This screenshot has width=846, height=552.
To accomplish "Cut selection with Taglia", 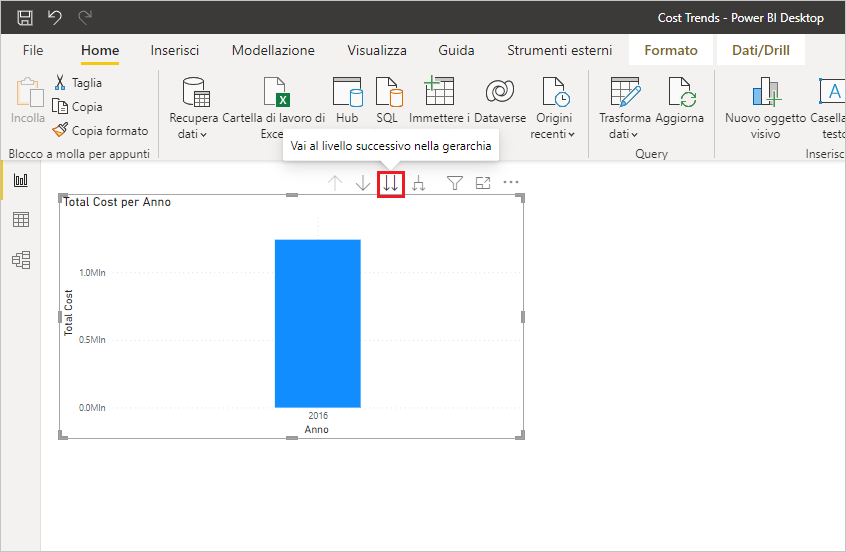I will tap(78, 83).
